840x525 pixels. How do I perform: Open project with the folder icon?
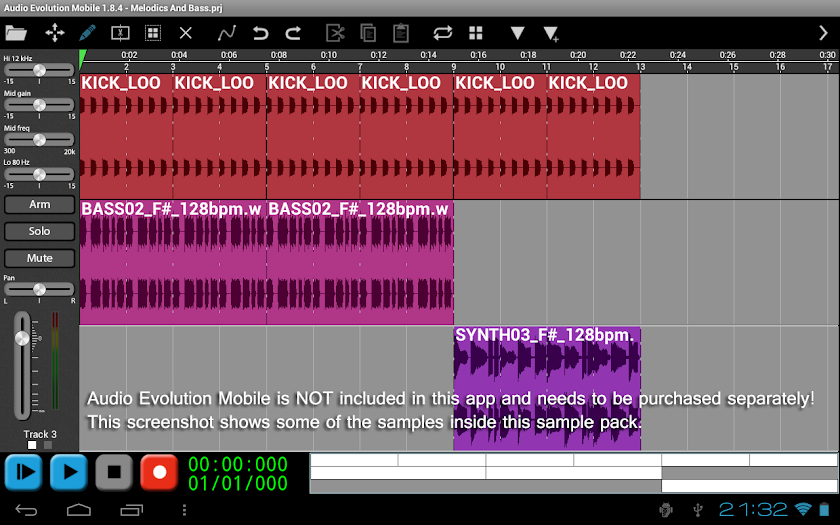point(16,33)
